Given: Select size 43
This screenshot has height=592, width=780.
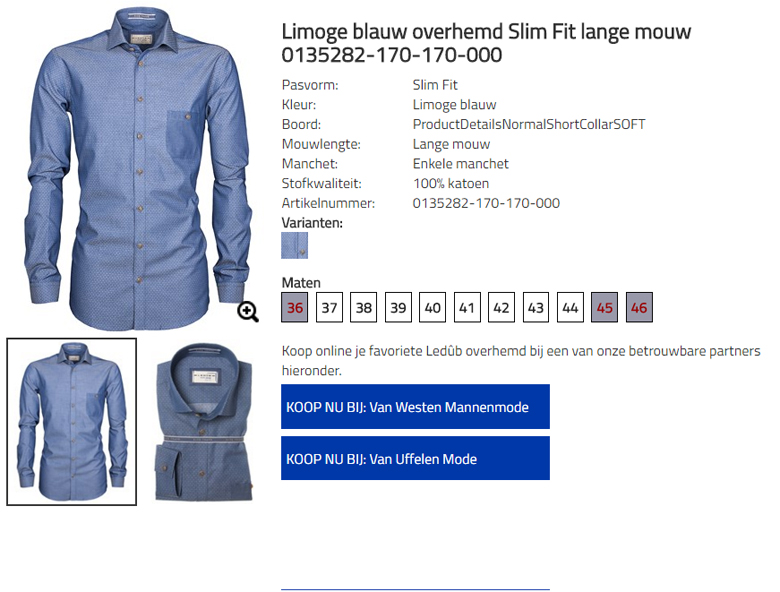Looking at the screenshot, I should [x=536, y=307].
